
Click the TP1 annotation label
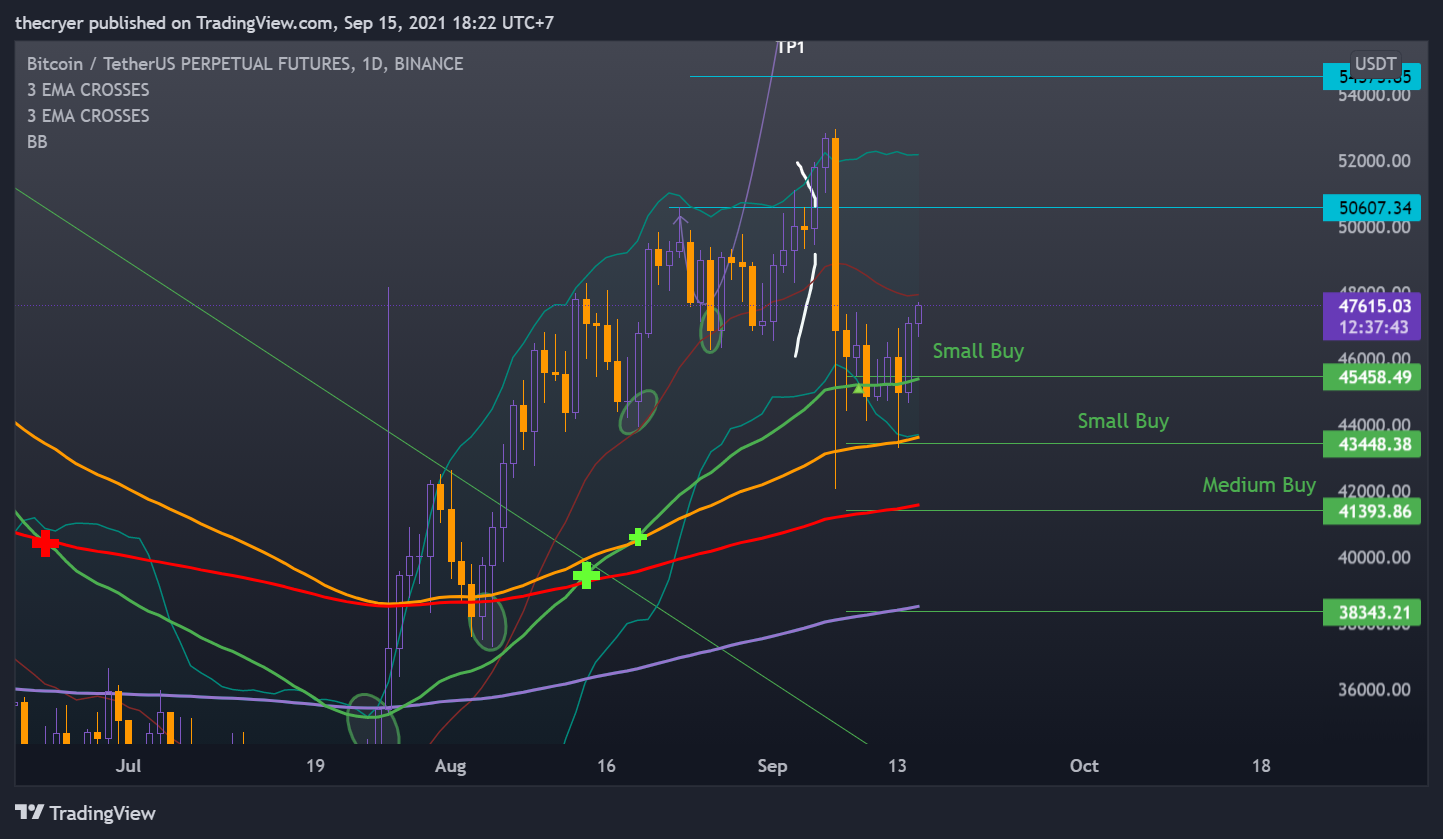point(790,46)
